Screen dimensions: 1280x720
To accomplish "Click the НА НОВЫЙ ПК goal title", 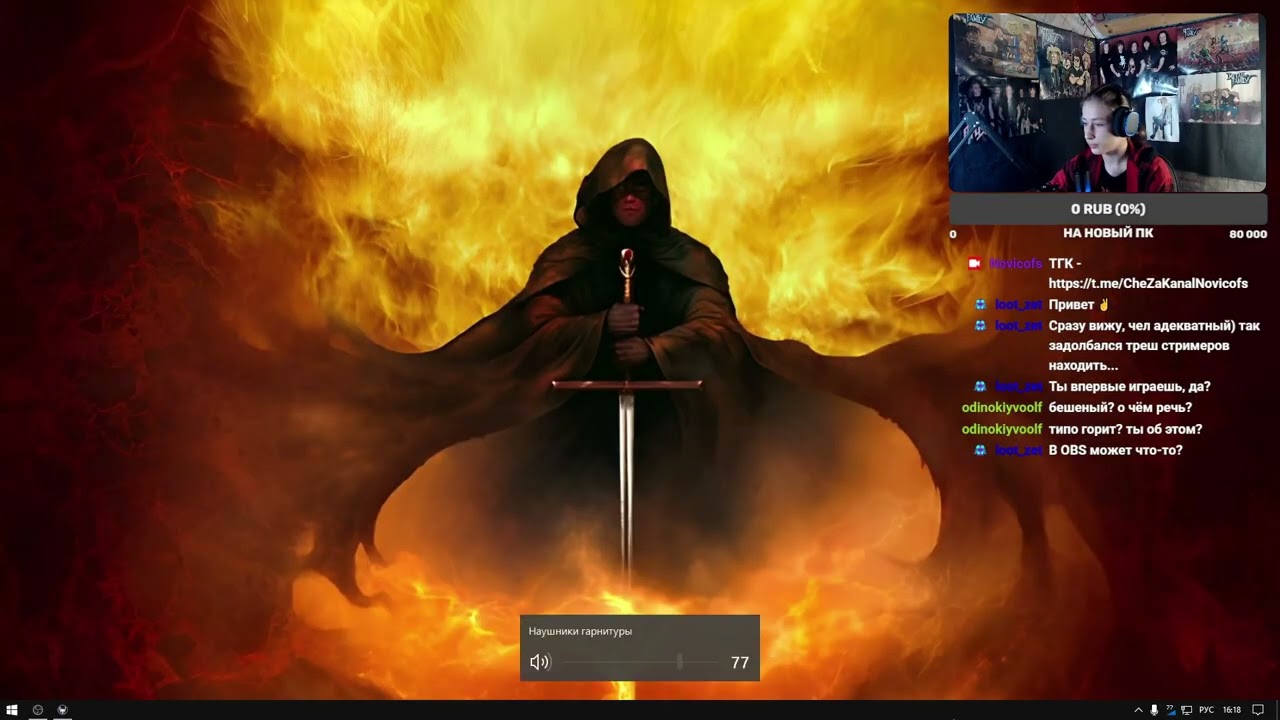I will [x=1108, y=233].
